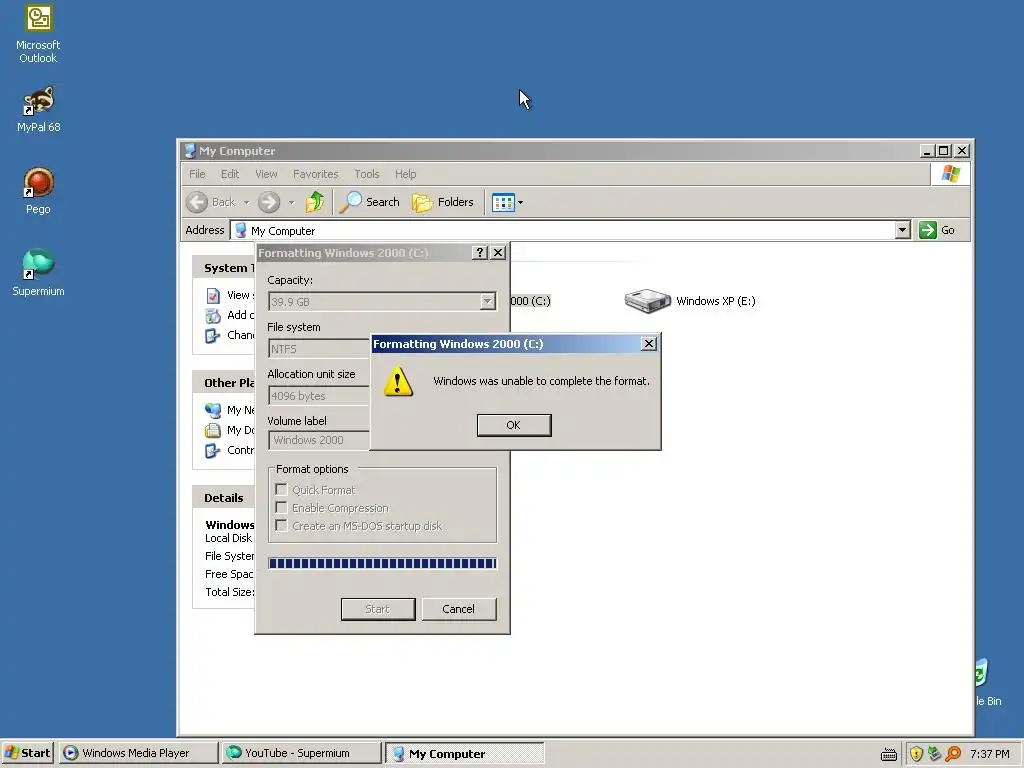Open Control Panel link icon
This screenshot has height=768, width=1024.
point(213,451)
